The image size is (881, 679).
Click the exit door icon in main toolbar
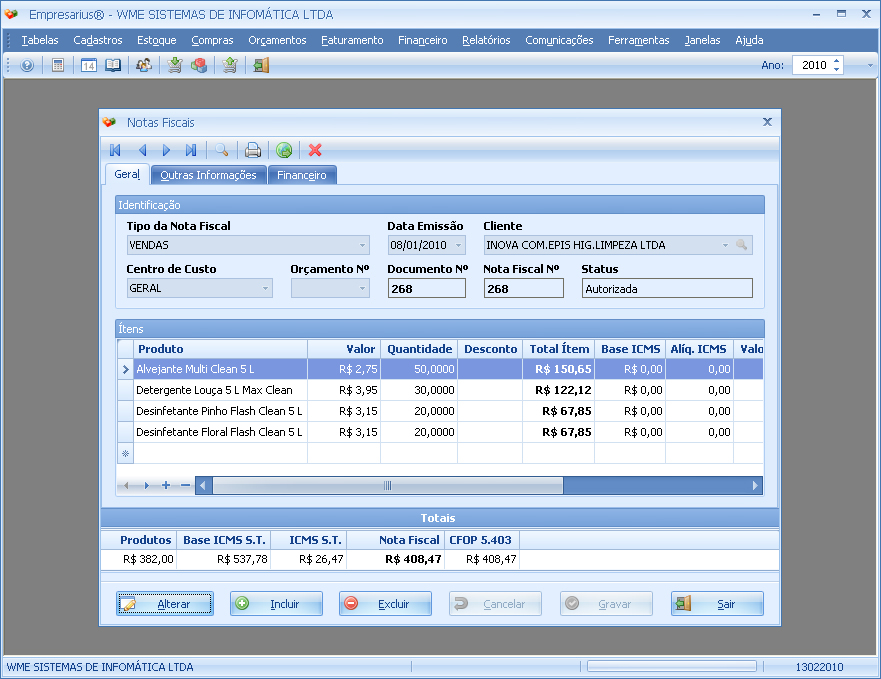coord(261,65)
